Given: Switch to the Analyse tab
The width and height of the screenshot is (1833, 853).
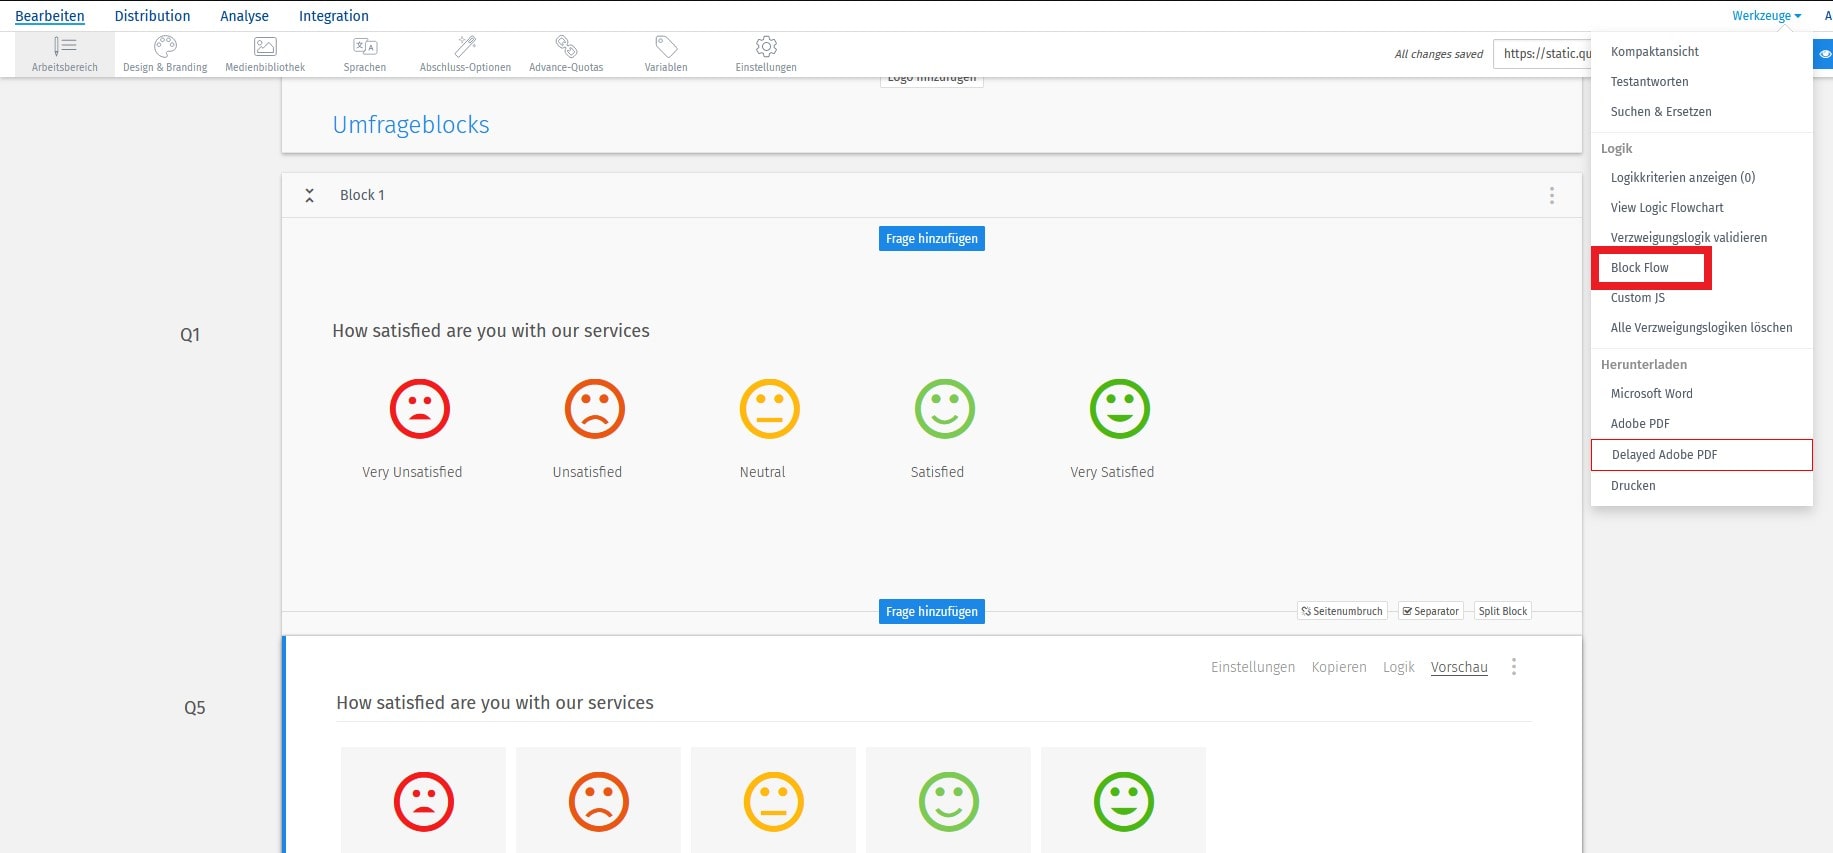Looking at the screenshot, I should click(x=244, y=16).
